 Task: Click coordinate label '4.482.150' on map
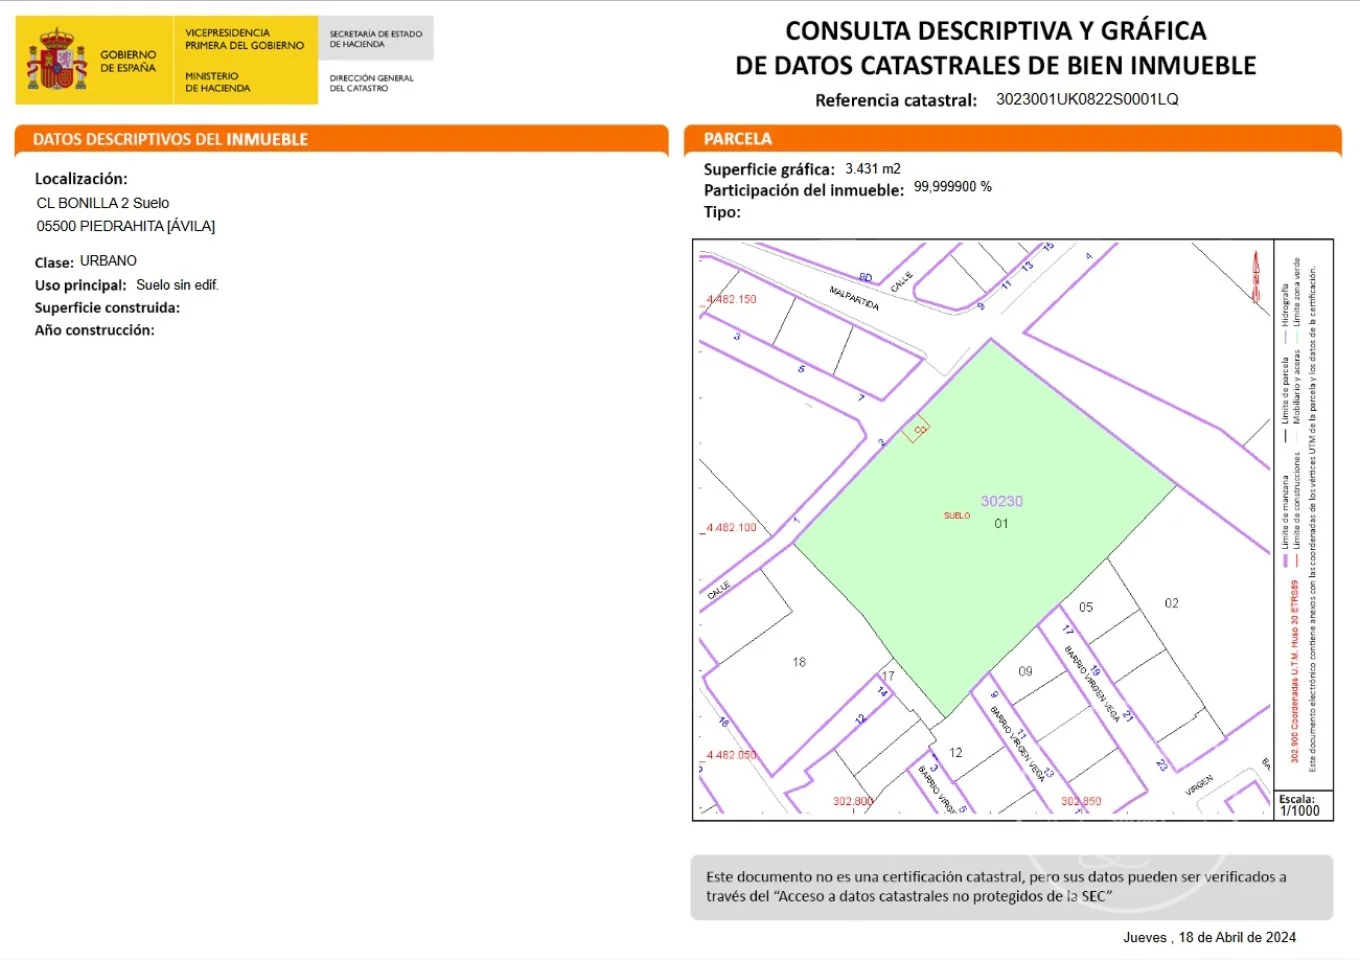pos(732,299)
